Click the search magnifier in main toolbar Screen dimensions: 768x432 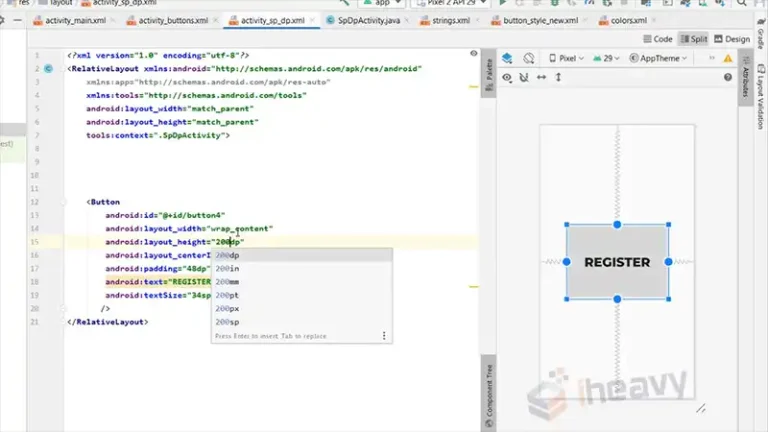click(742, 2)
